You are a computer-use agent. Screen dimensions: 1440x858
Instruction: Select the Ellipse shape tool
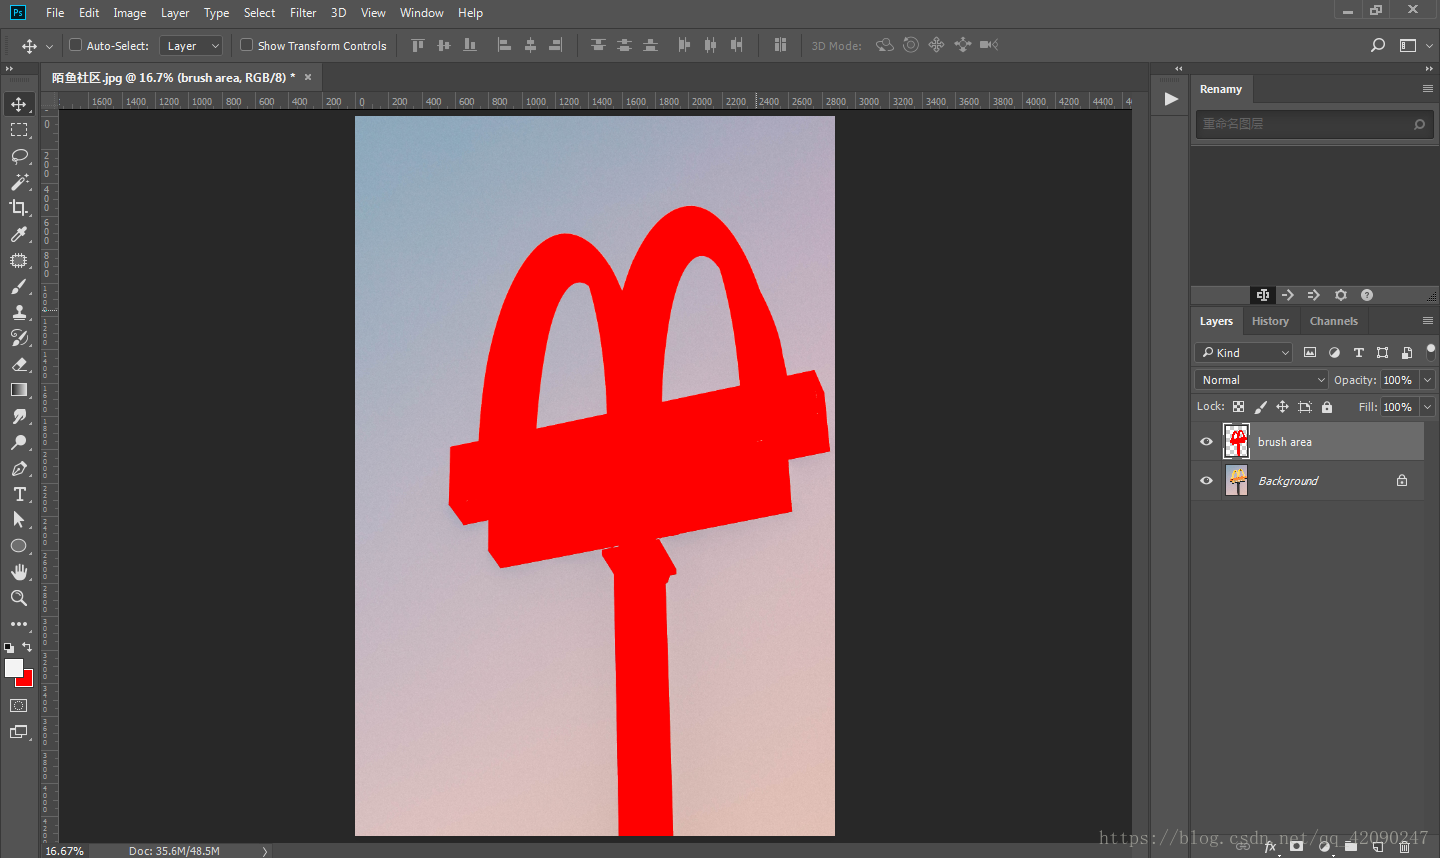(19, 546)
